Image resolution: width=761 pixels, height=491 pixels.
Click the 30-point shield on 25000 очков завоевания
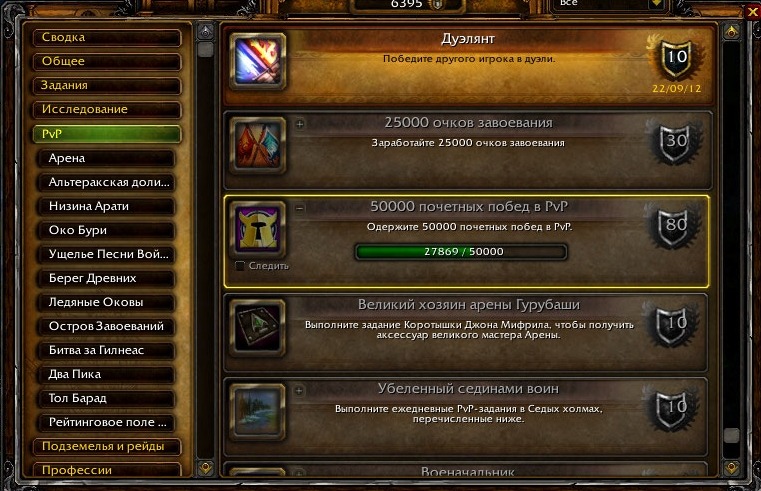click(x=676, y=143)
